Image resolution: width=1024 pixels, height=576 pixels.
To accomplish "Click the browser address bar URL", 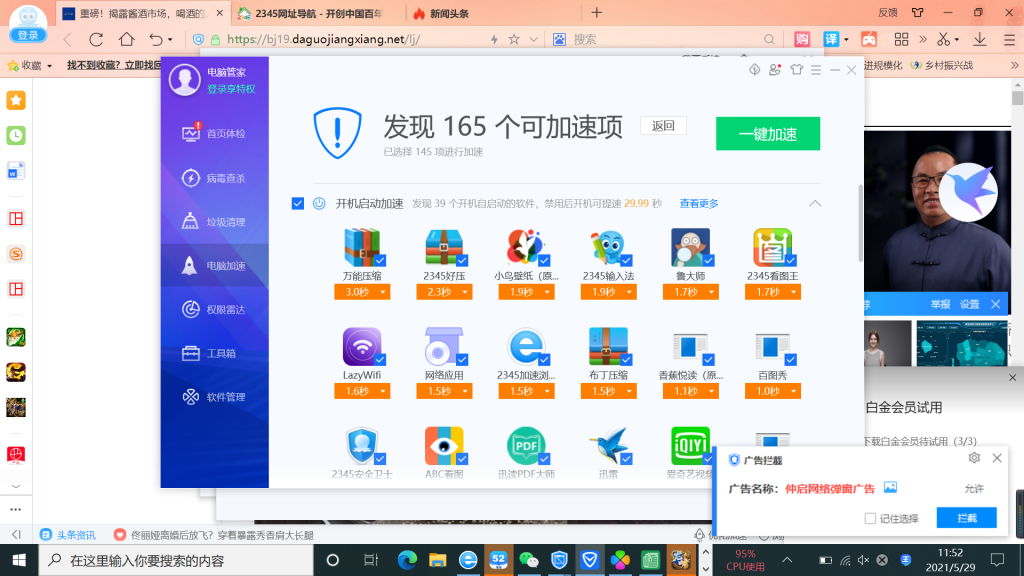I will (x=323, y=39).
